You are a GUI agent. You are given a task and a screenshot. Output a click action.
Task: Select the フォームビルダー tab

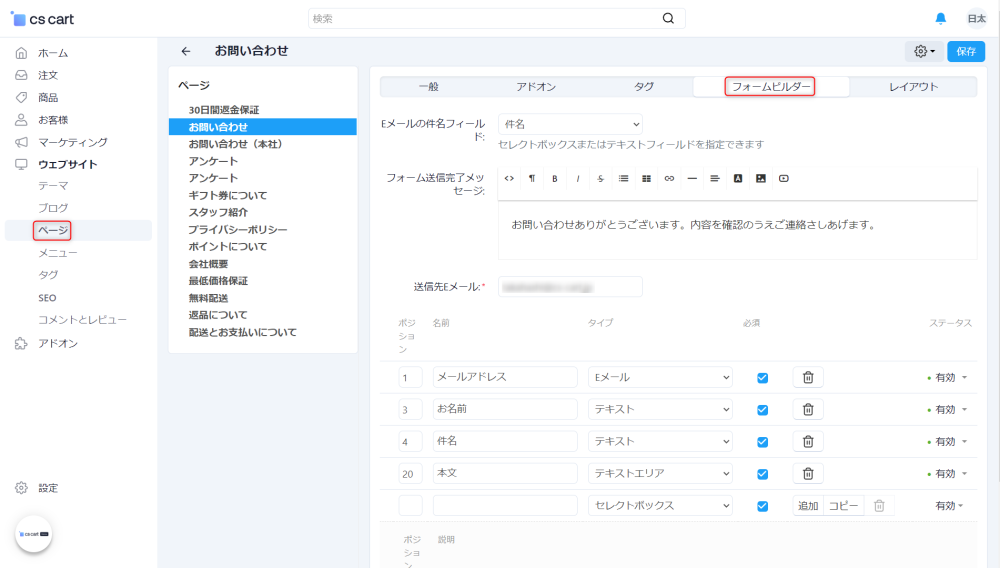[770, 87]
